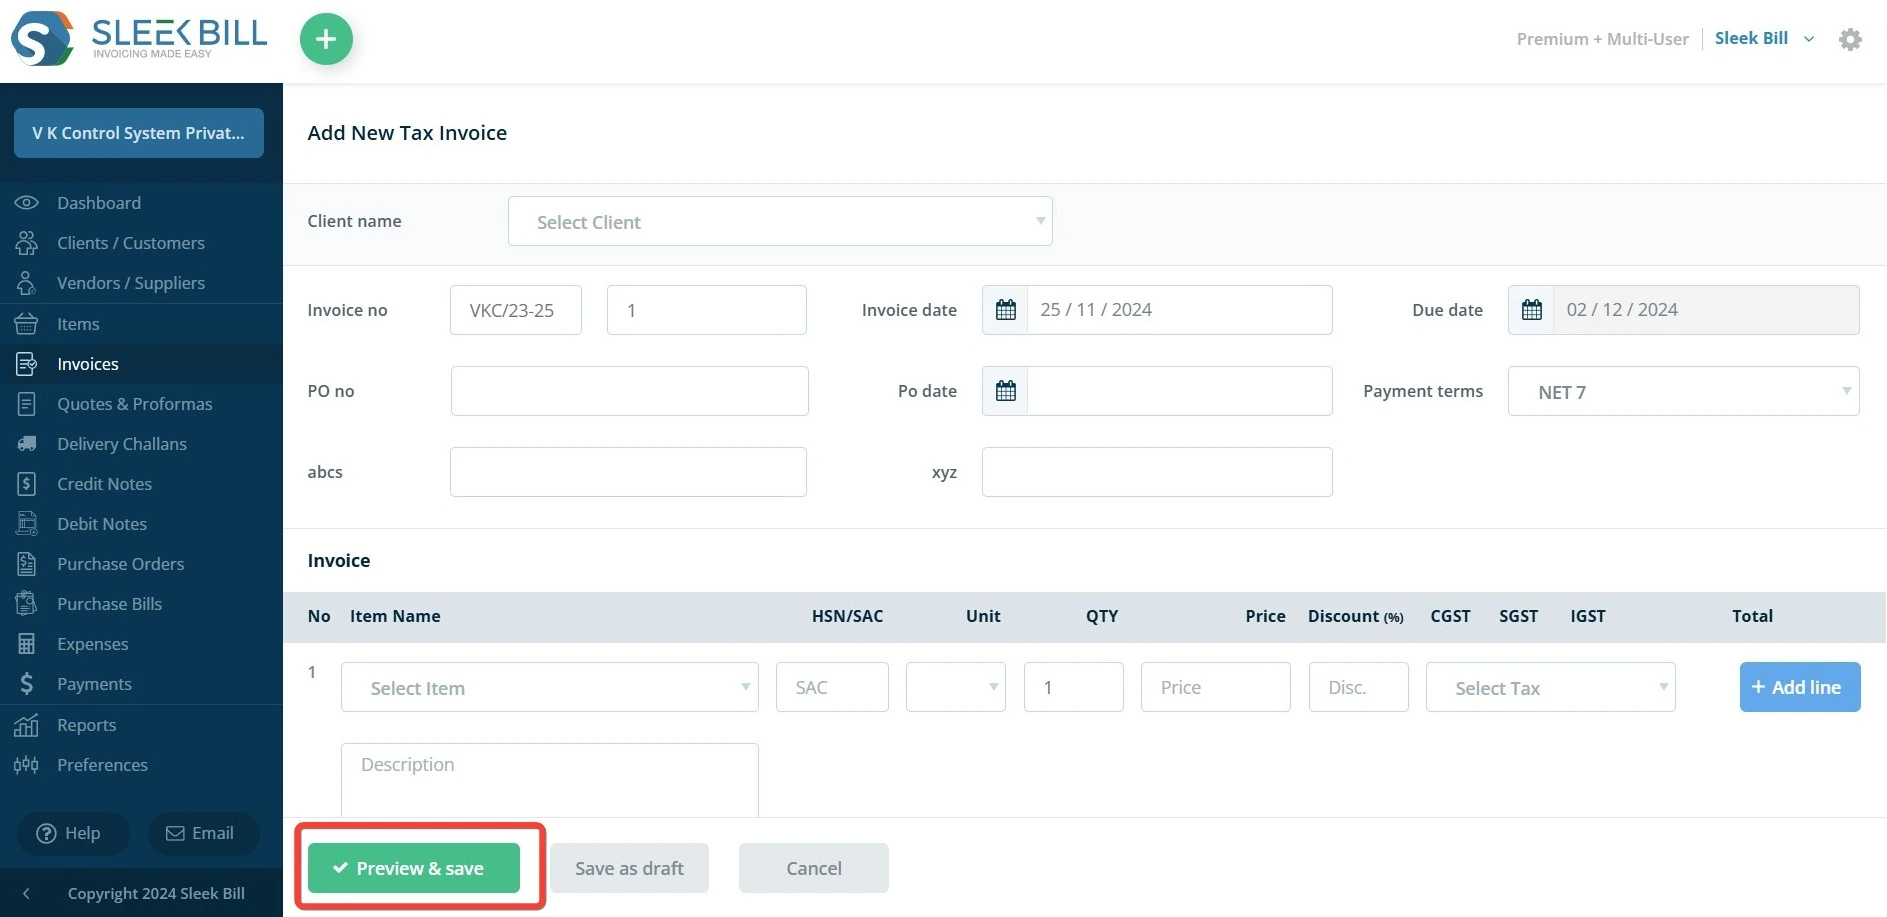Viewport: 1887px width, 917px height.
Task: Open Preferences menu
Action: point(102,765)
